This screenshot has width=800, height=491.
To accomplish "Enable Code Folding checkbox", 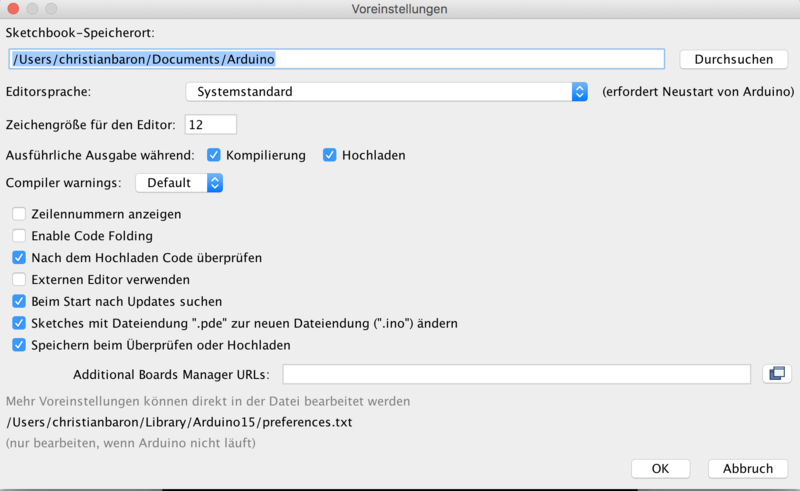I will (19, 236).
